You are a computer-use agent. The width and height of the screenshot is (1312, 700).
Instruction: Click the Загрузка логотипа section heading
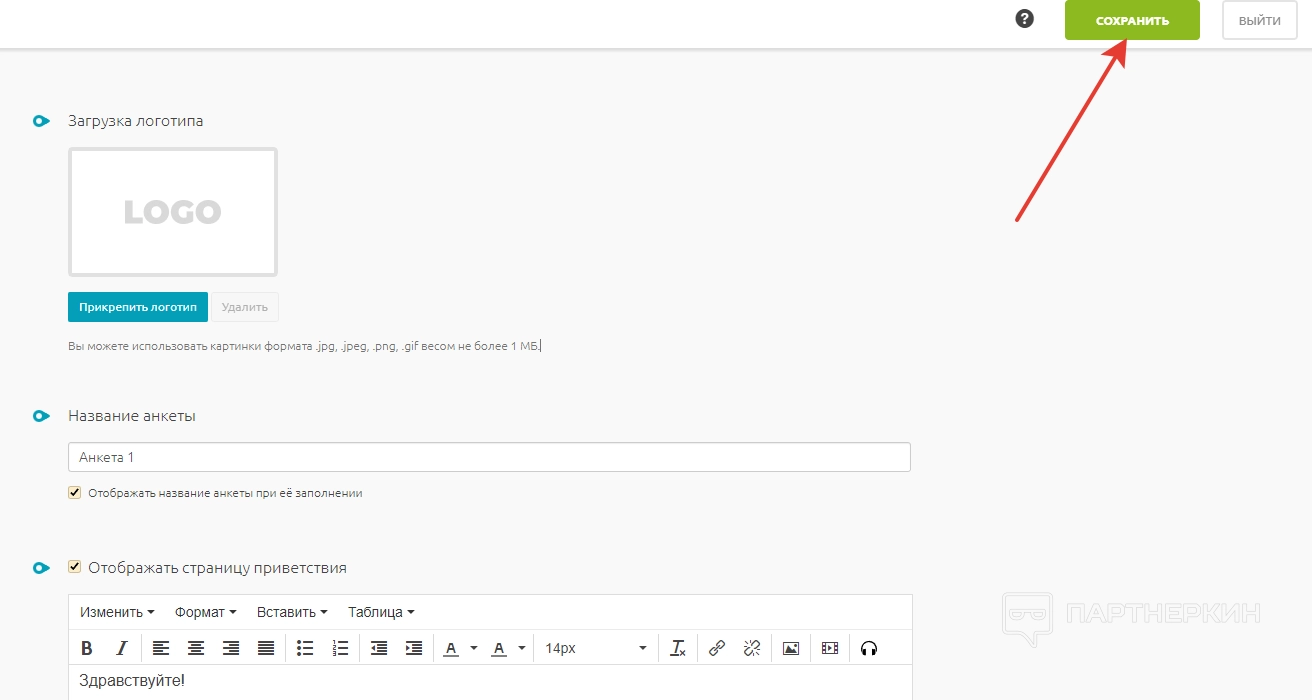coord(136,121)
